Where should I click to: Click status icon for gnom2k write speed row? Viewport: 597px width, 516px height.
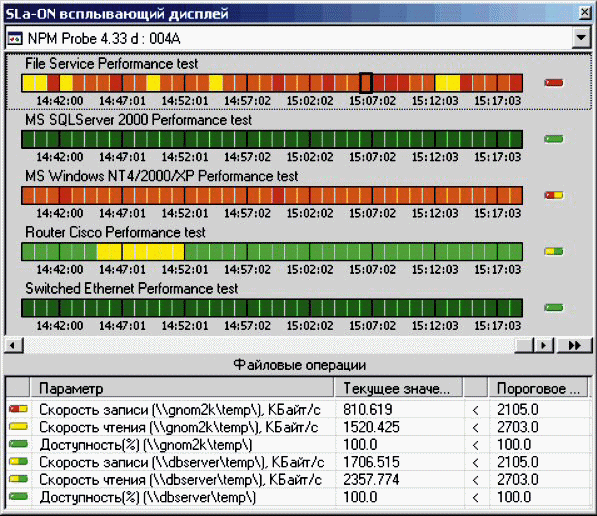[18, 409]
